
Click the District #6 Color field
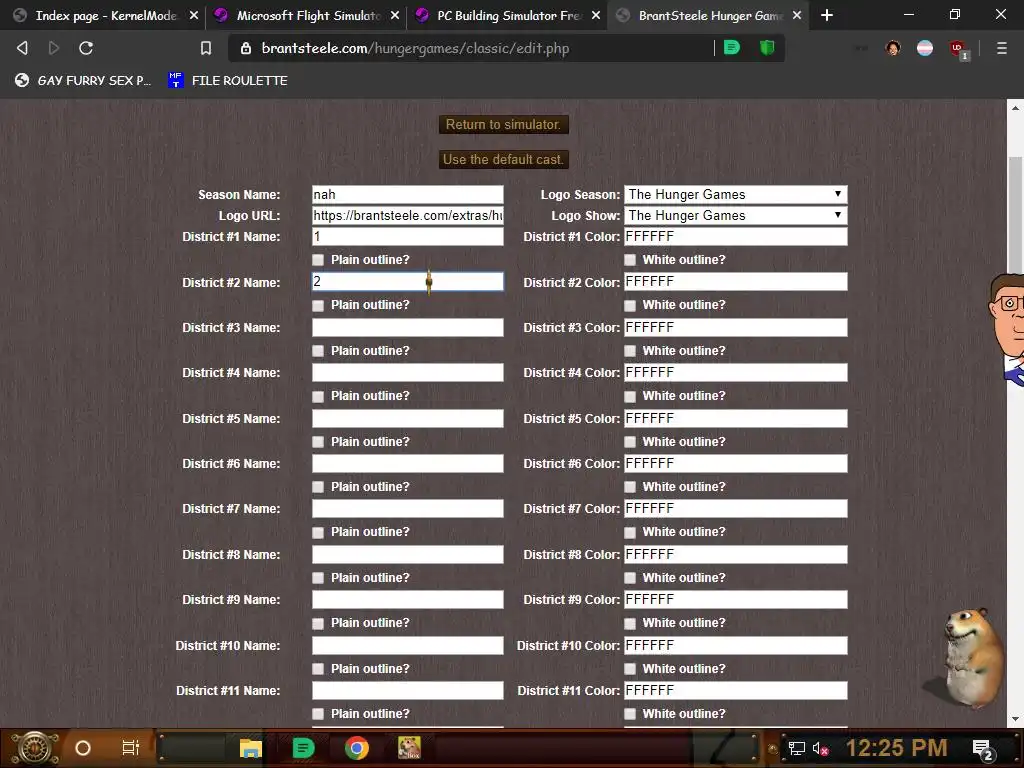[x=736, y=464]
